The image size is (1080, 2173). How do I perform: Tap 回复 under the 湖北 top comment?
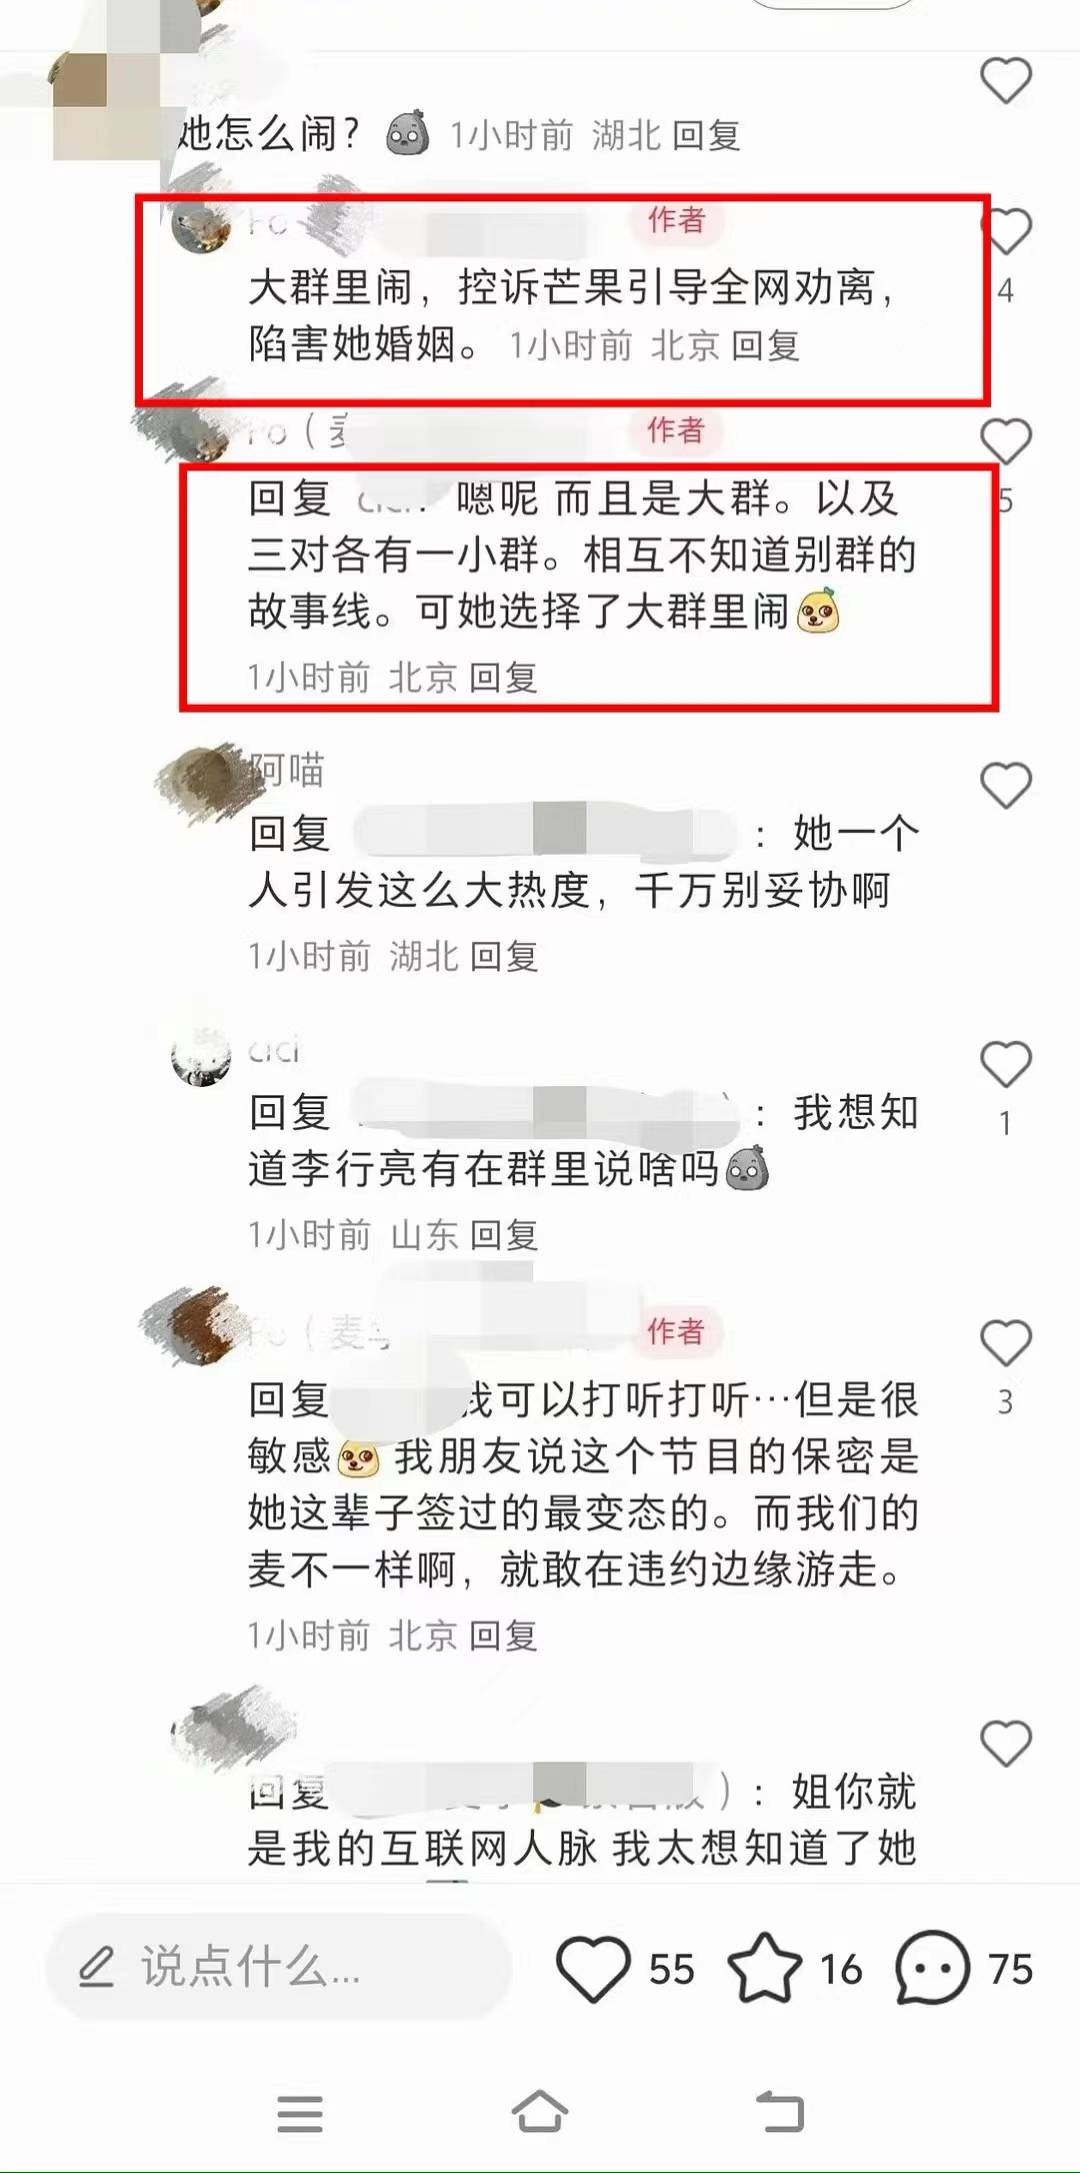706,135
